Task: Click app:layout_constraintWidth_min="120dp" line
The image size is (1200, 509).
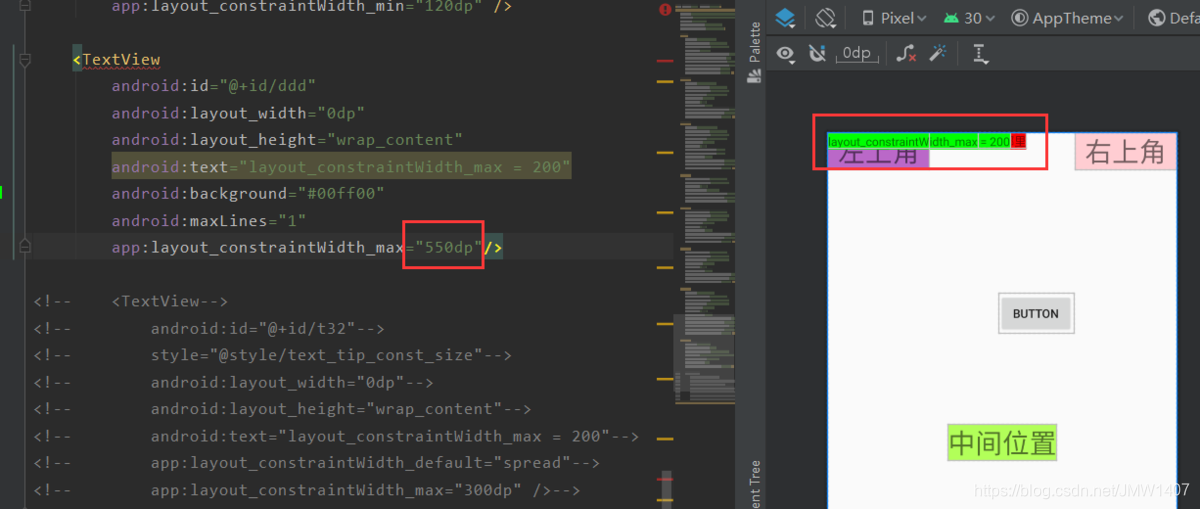Action: pos(312,7)
